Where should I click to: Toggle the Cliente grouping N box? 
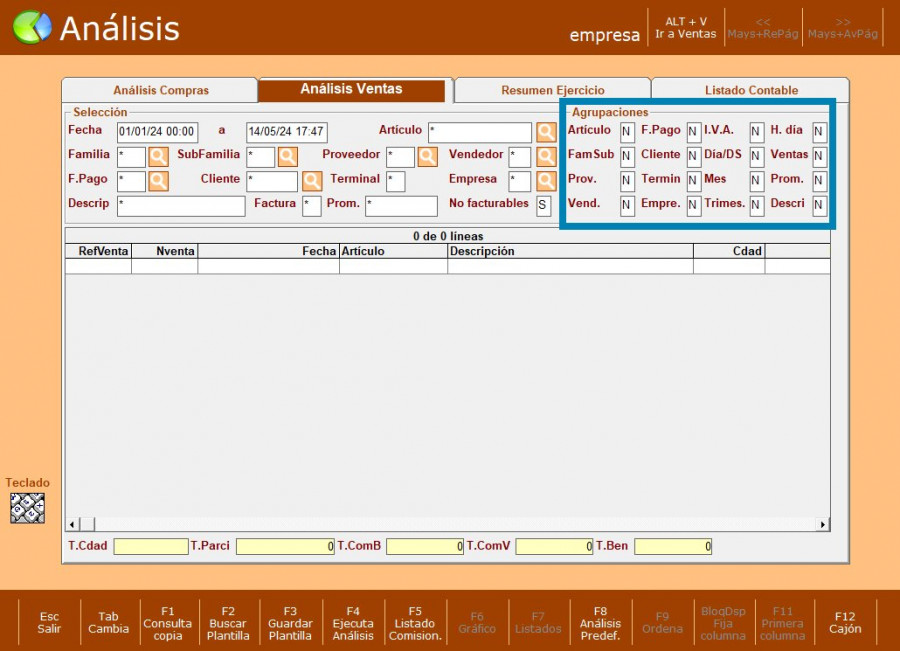pyautogui.click(x=693, y=157)
